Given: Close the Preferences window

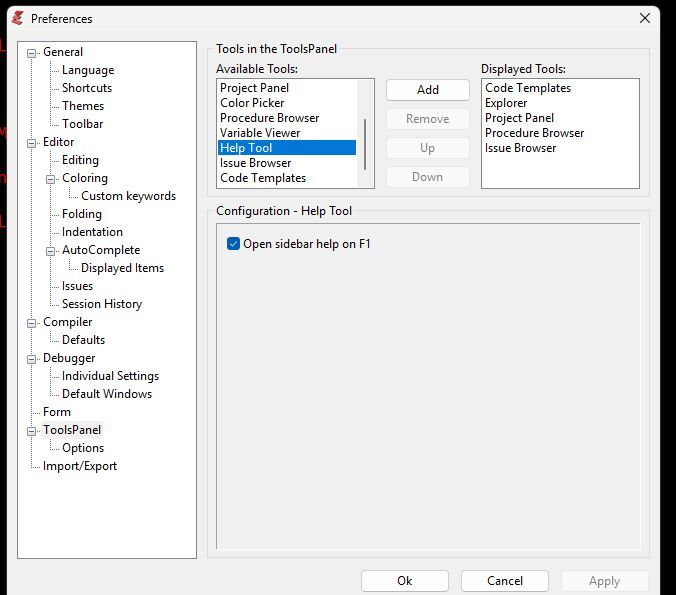Looking at the screenshot, I should (x=645, y=18).
